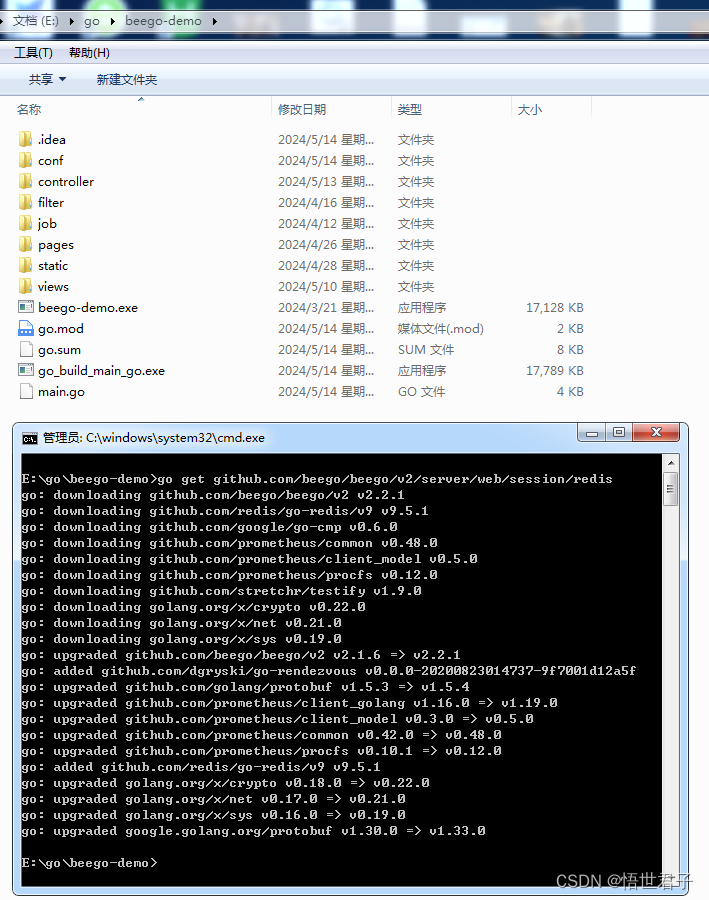Select folder name conf
709x900 pixels.
[x=51, y=161]
